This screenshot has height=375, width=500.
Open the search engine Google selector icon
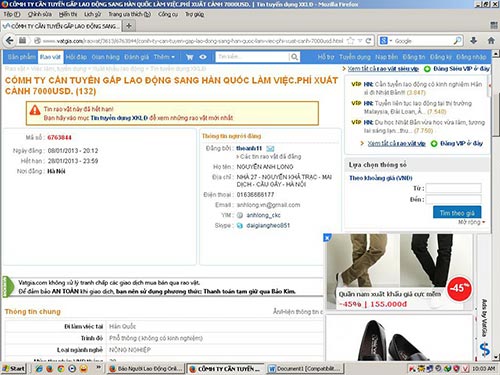pos(385,41)
